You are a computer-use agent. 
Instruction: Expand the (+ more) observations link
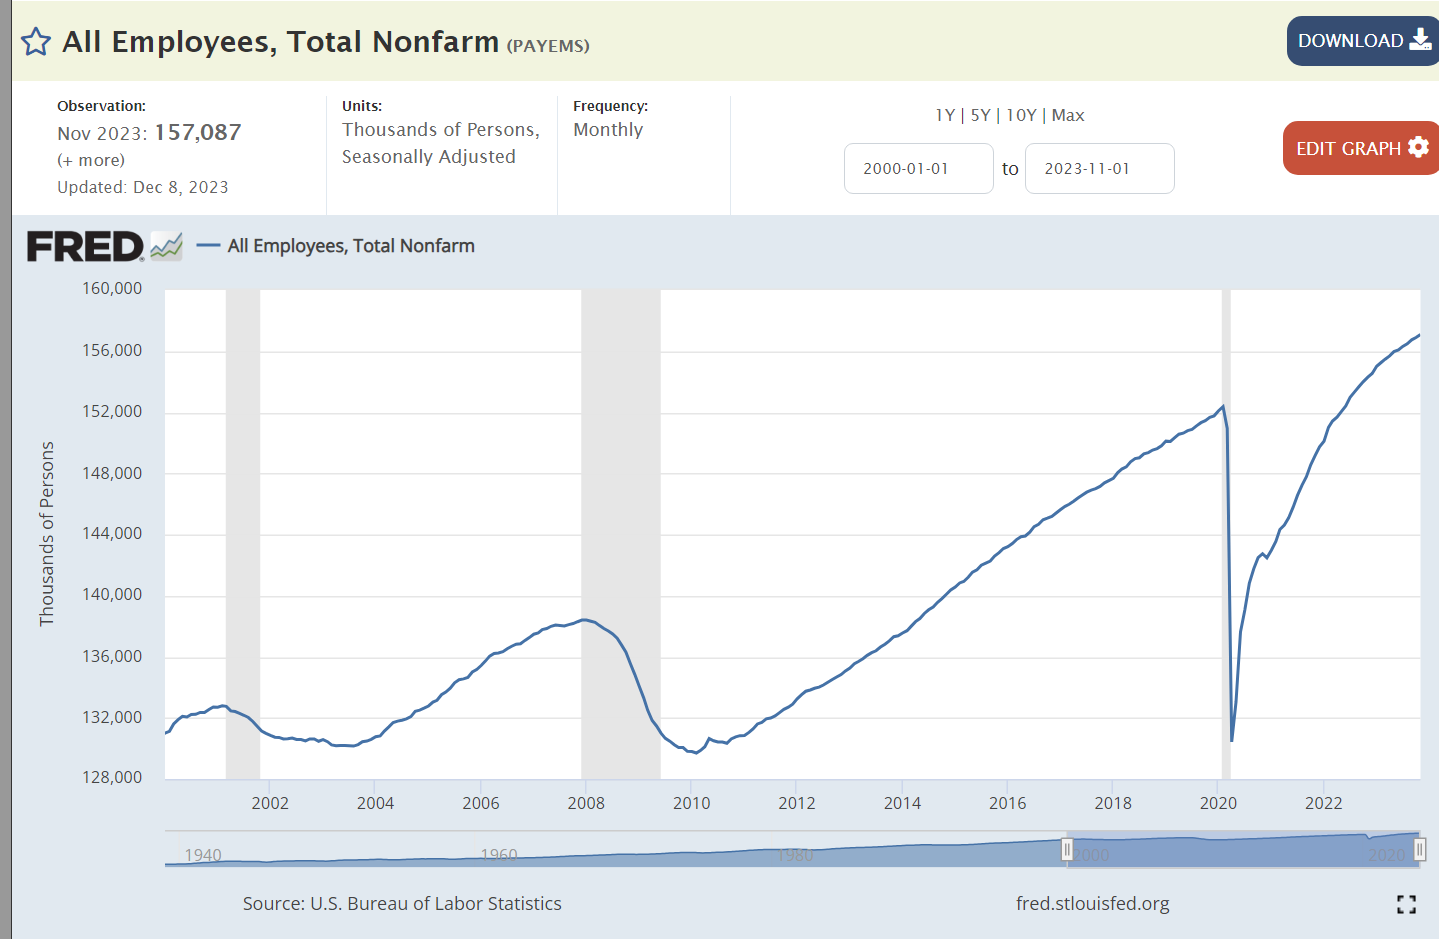click(x=91, y=160)
